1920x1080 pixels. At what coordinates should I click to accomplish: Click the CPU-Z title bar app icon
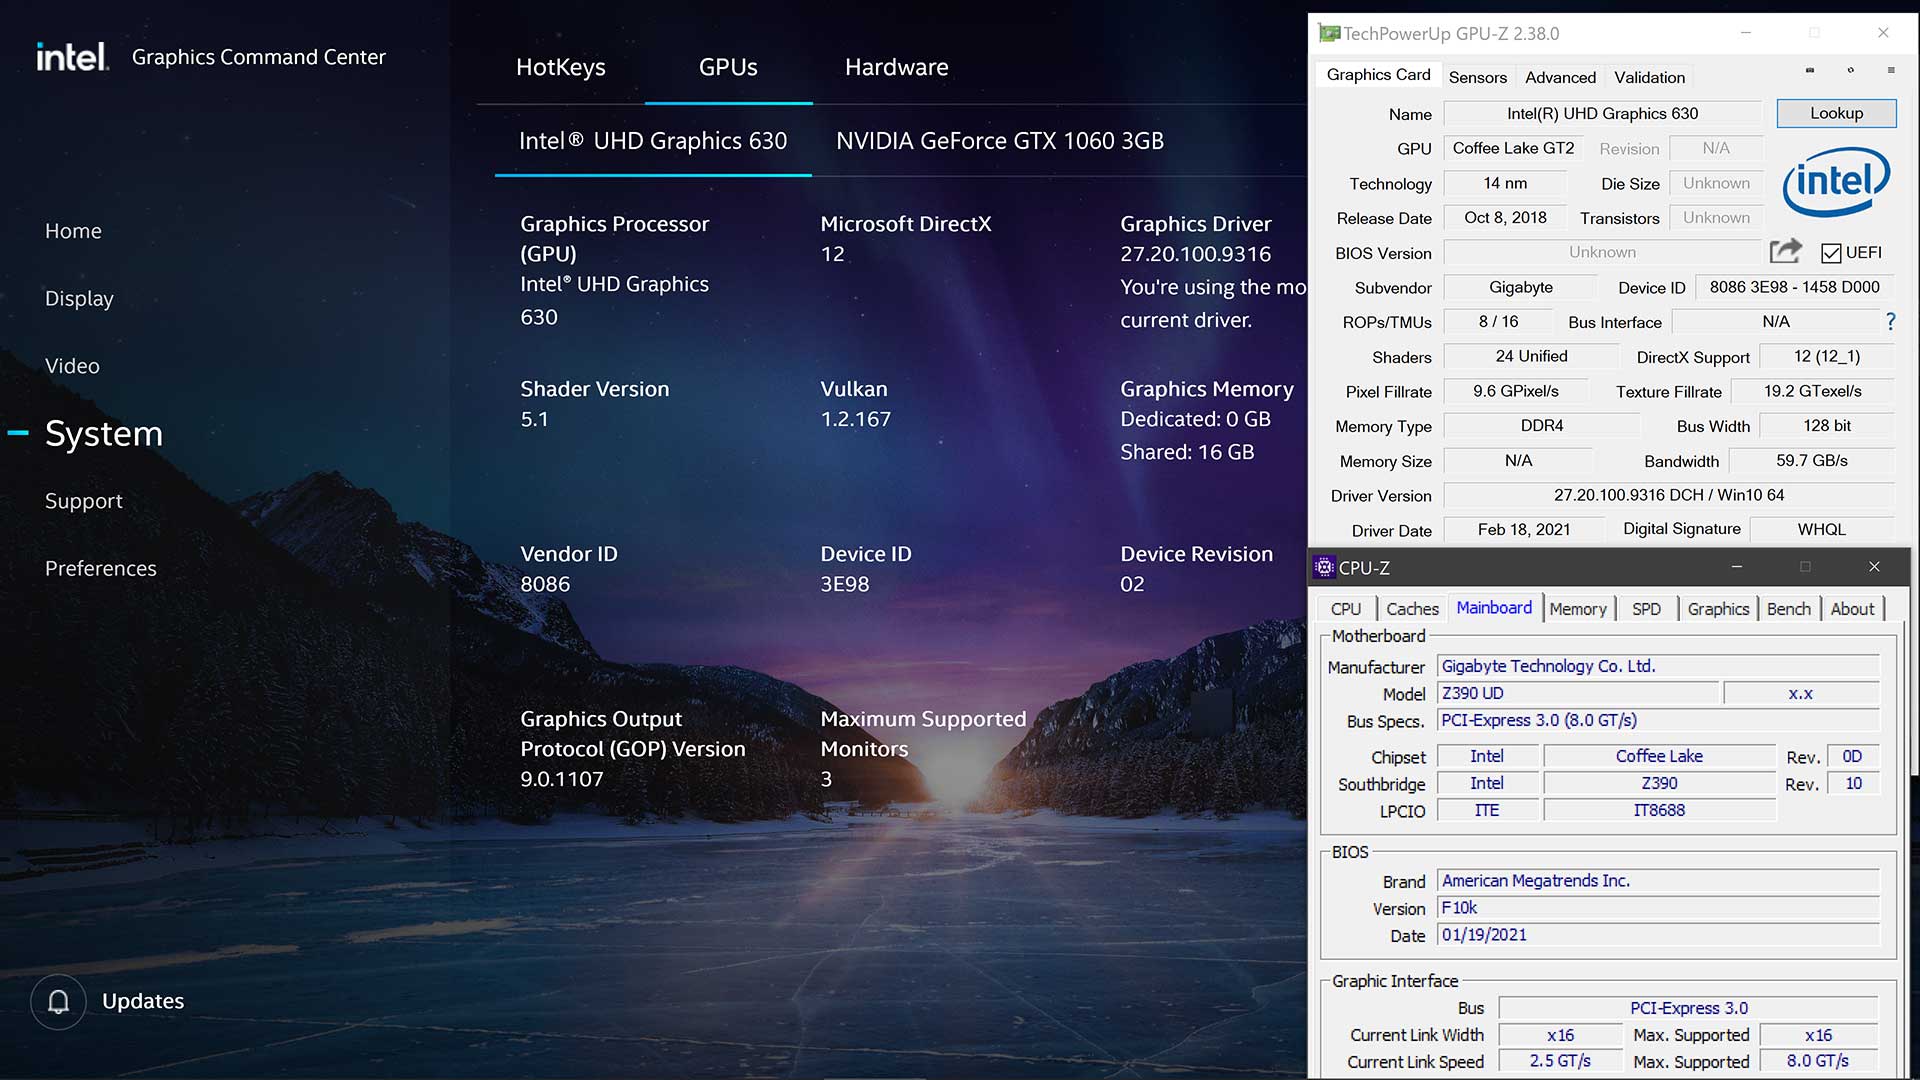click(1324, 567)
